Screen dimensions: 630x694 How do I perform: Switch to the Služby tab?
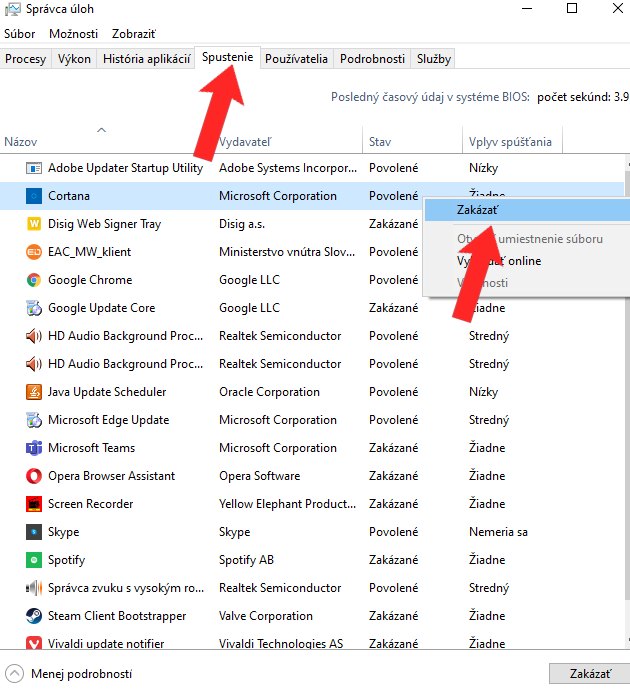tap(434, 59)
